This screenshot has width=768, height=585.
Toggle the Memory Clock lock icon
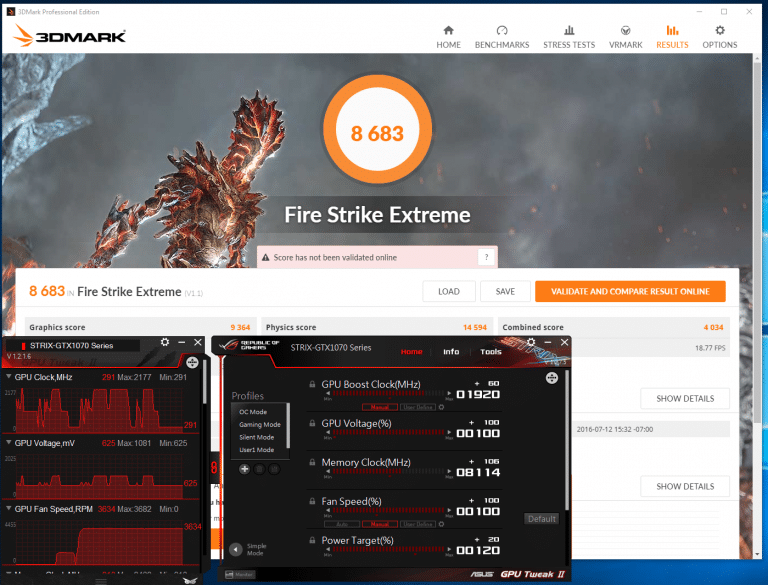pyautogui.click(x=312, y=462)
